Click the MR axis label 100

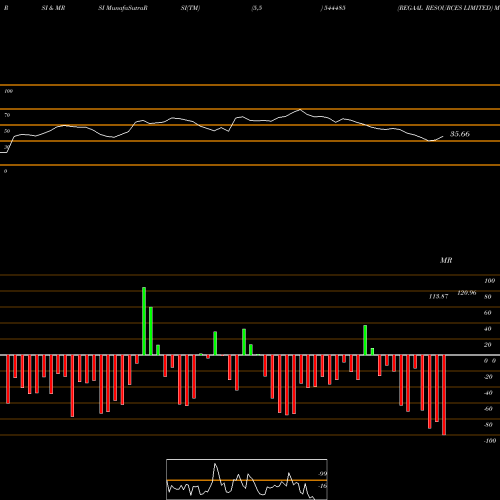click(x=489, y=281)
